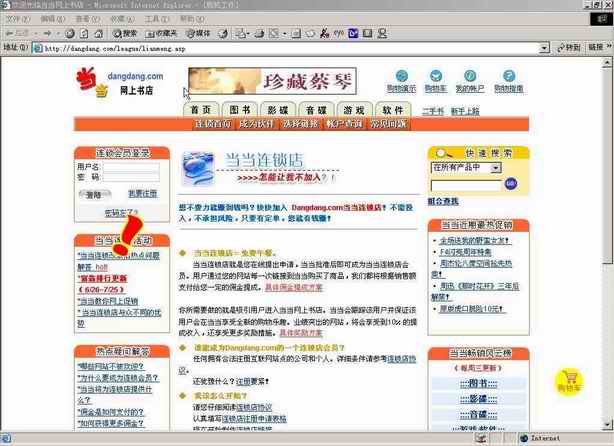Switch to the 图书 books tab
Viewport: 614px width, 446px height.
pos(239,110)
